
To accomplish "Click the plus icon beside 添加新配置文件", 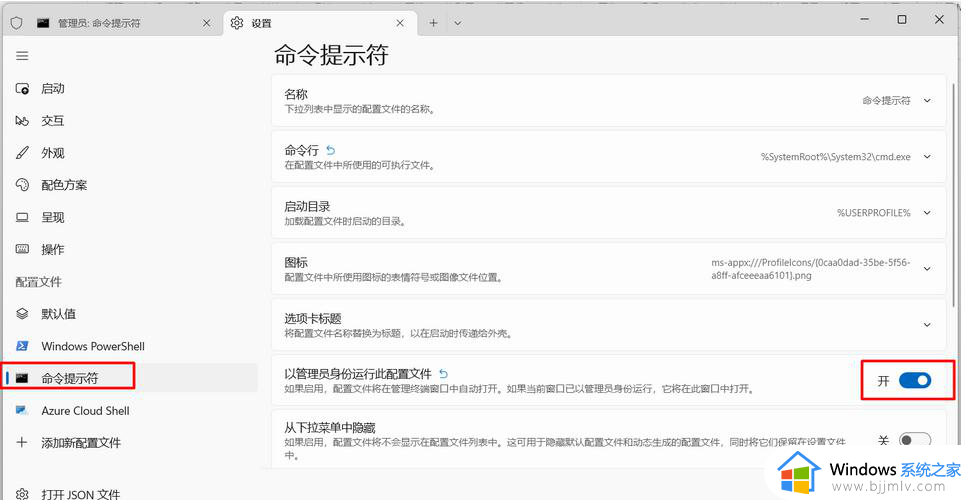I will point(22,442).
